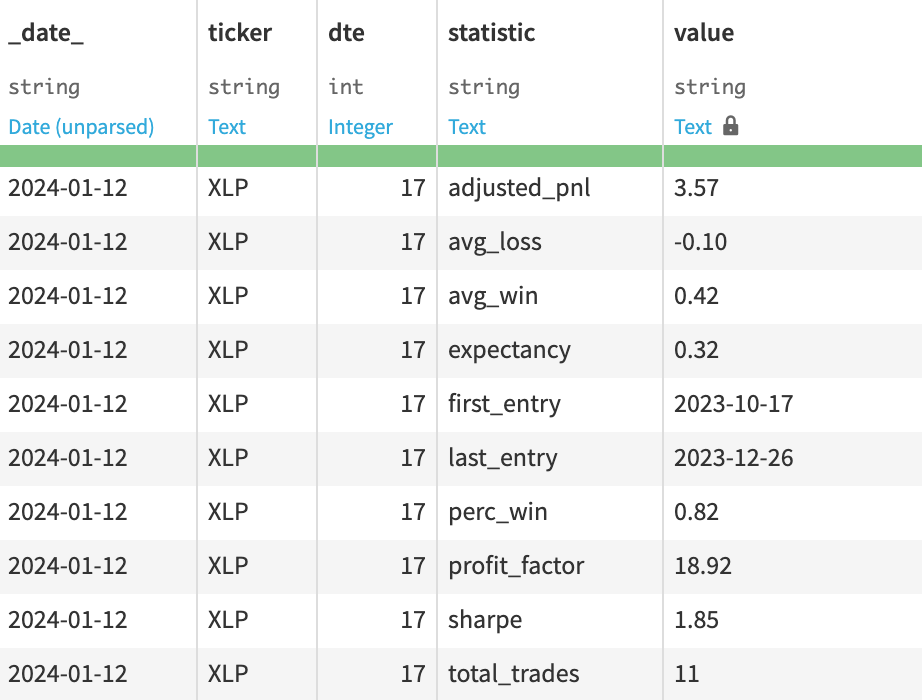Select the profit_factor statistic cell

pos(516,566)
